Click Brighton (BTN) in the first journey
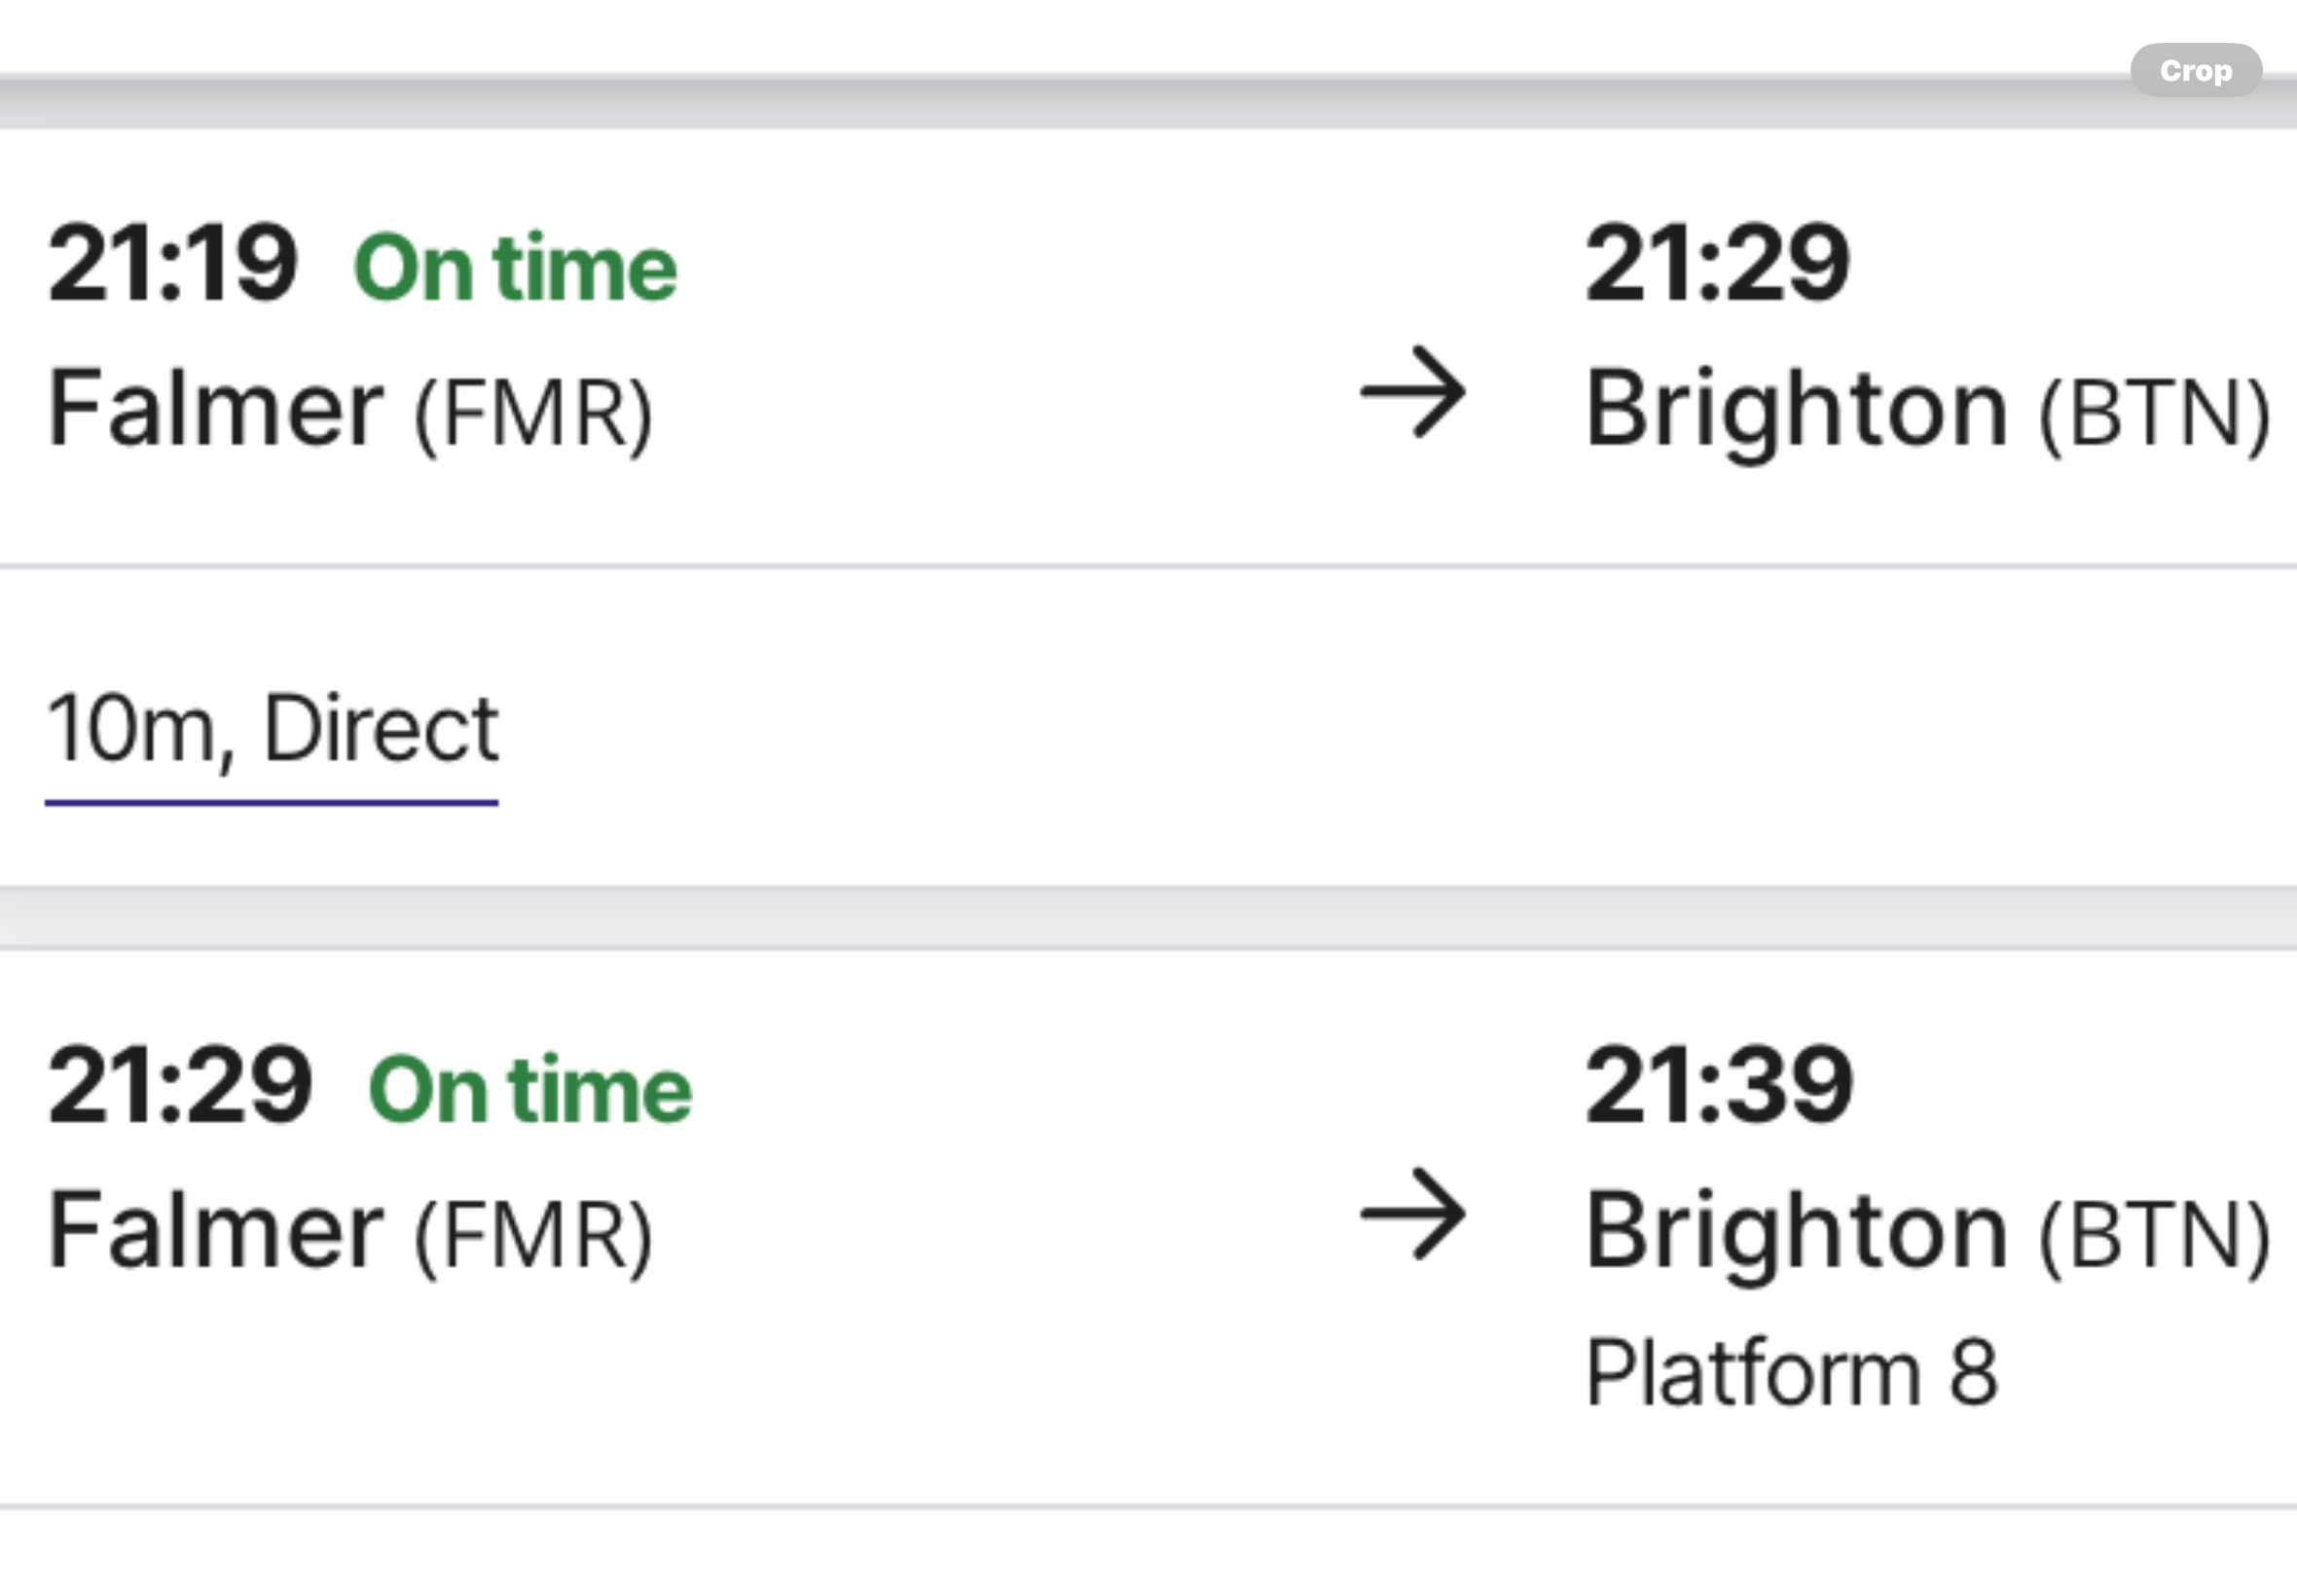The height and width of the screenshot is (1596, 2297). pyautogui.click(x=1929, y=412)
